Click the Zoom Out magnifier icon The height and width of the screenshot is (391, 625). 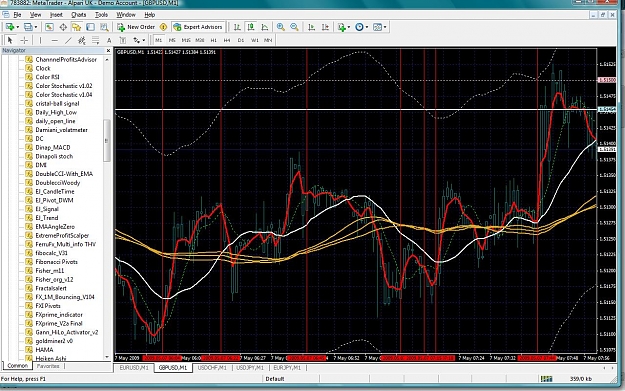(x=294, y=27)
